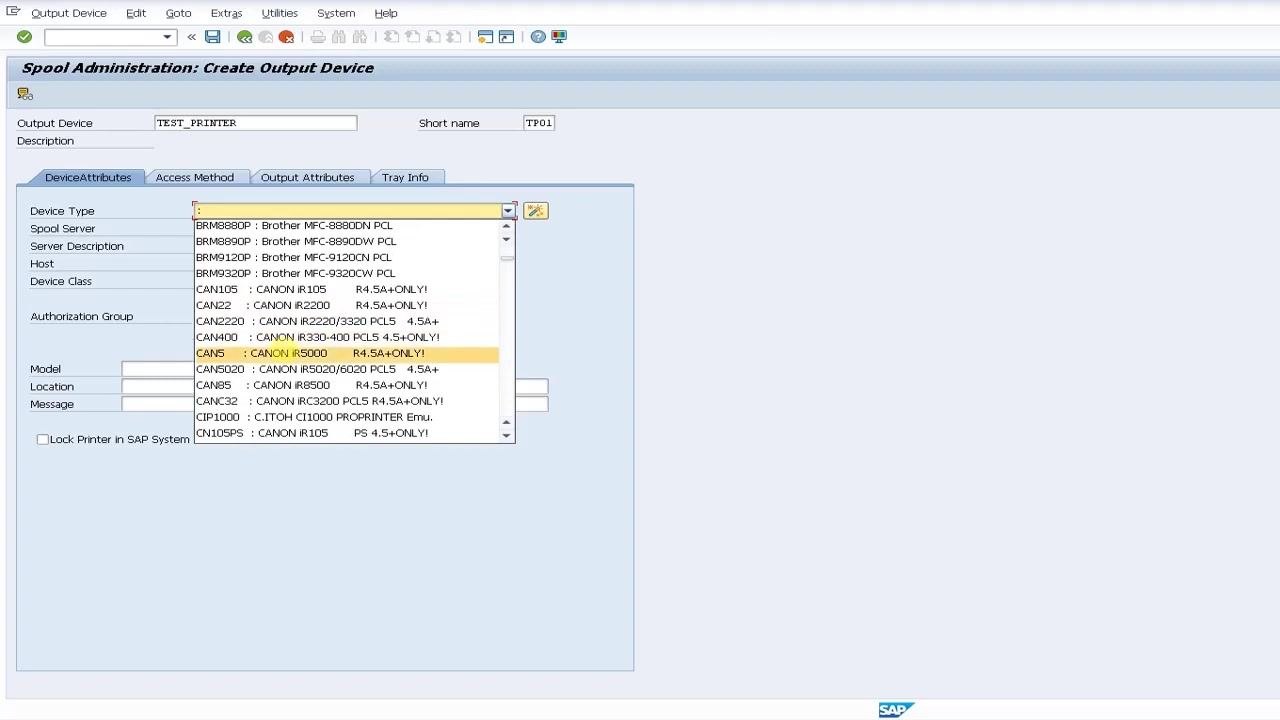Click icon below Spool Administration title
The width and height of the screenshot is (1280, 720).
point(25,94)
